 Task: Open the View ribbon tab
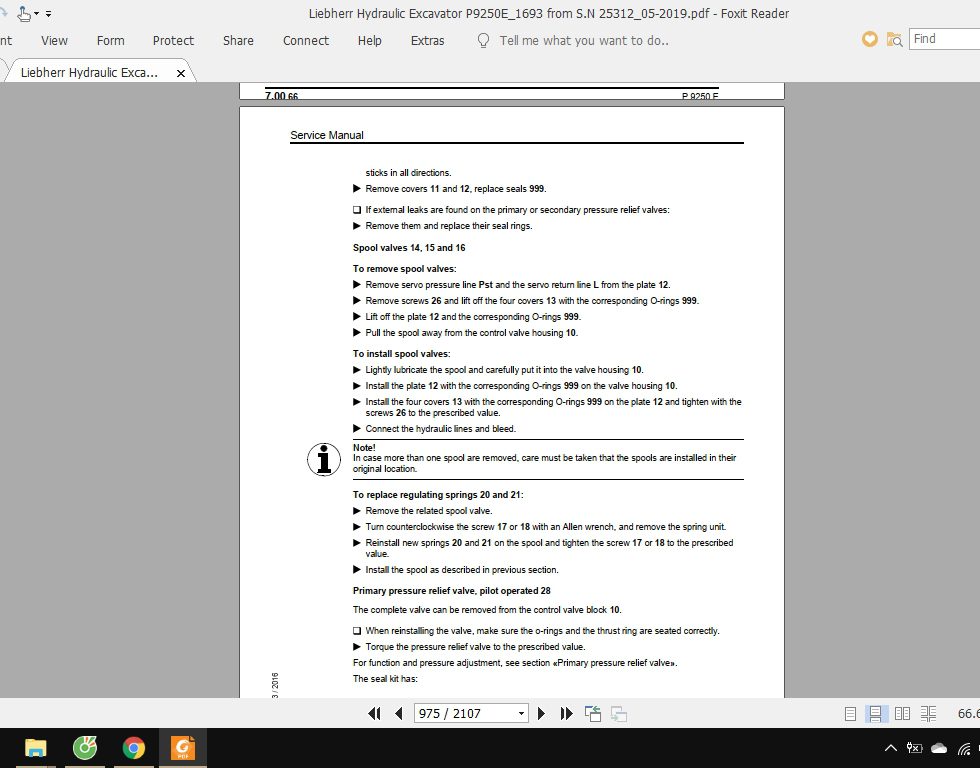click(54, 41)
